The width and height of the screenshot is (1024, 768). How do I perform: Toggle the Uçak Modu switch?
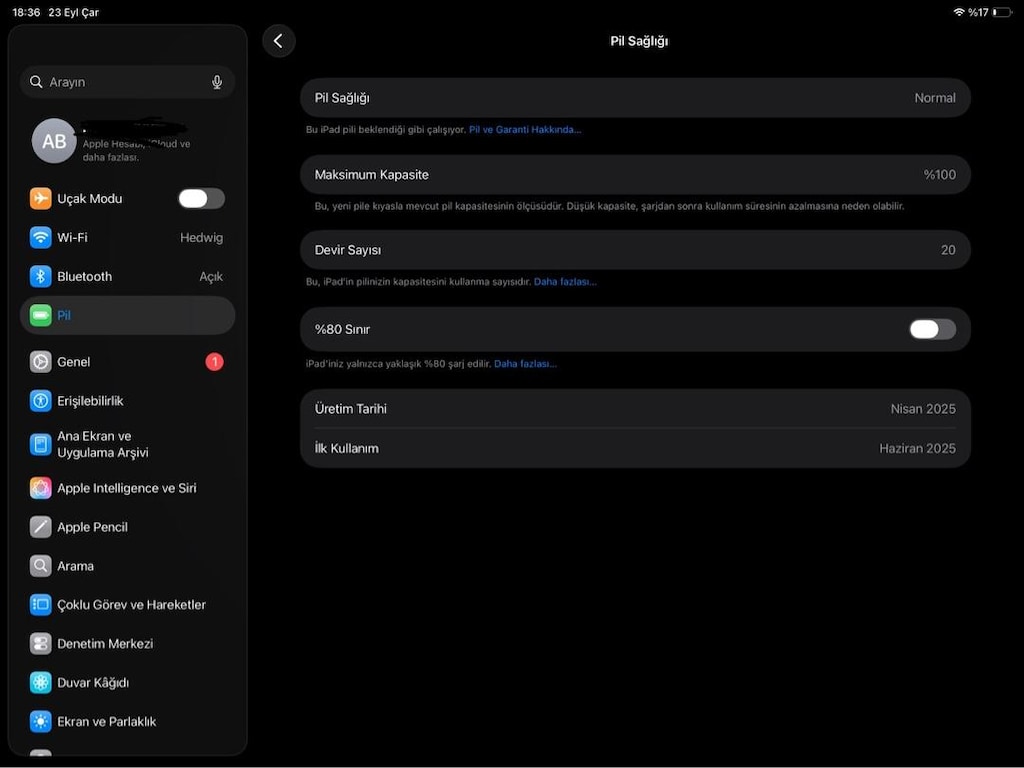[x=202, y=199]
